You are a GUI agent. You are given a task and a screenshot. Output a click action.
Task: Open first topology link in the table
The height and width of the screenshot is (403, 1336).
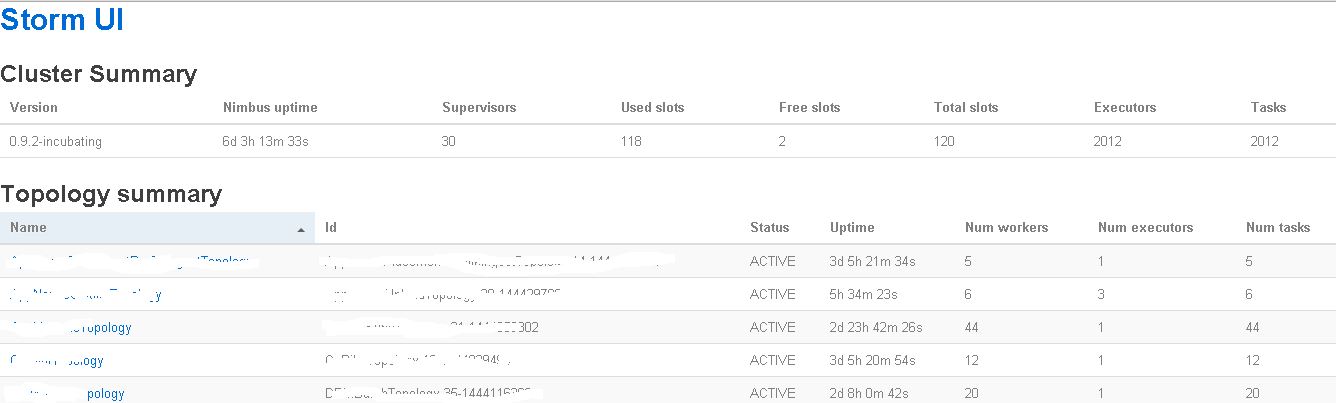coord(128,262)
